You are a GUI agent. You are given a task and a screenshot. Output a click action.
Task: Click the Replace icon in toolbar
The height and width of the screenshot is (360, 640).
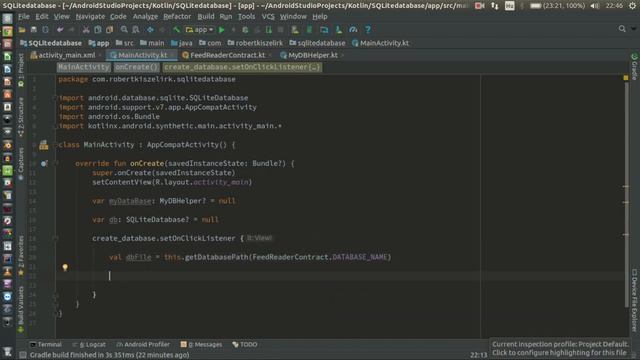136,30
